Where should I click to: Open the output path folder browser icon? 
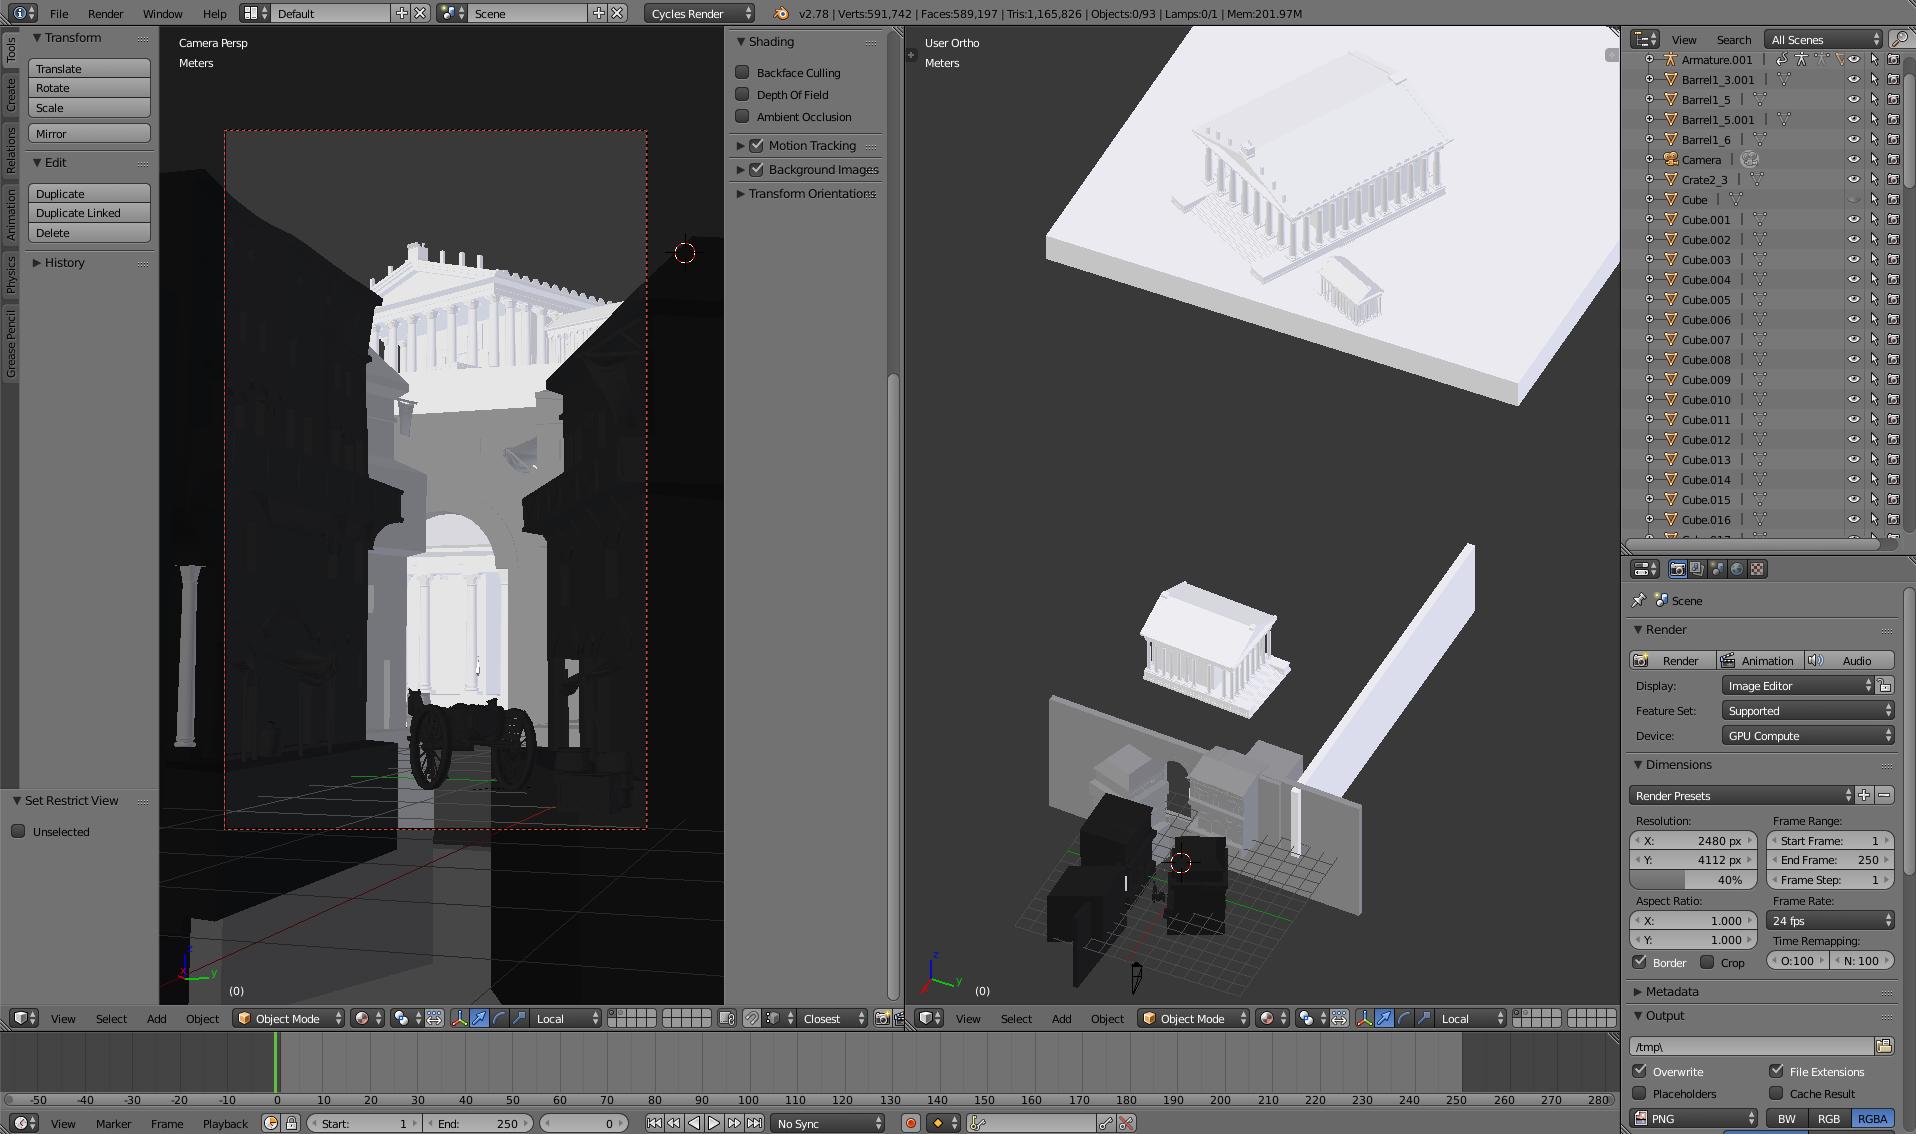1884,1046
